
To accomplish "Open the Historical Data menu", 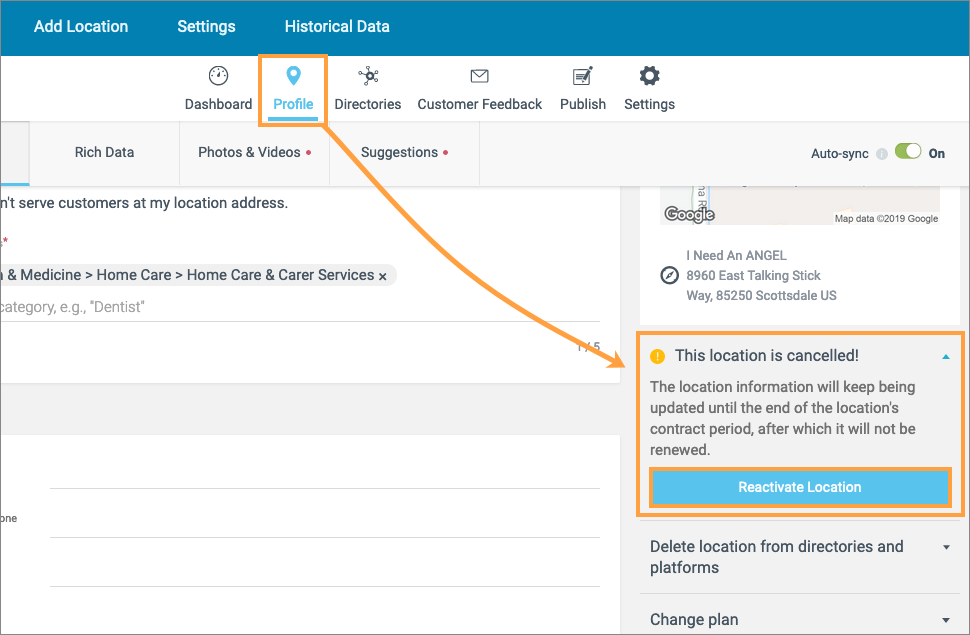I will point(336,27).
